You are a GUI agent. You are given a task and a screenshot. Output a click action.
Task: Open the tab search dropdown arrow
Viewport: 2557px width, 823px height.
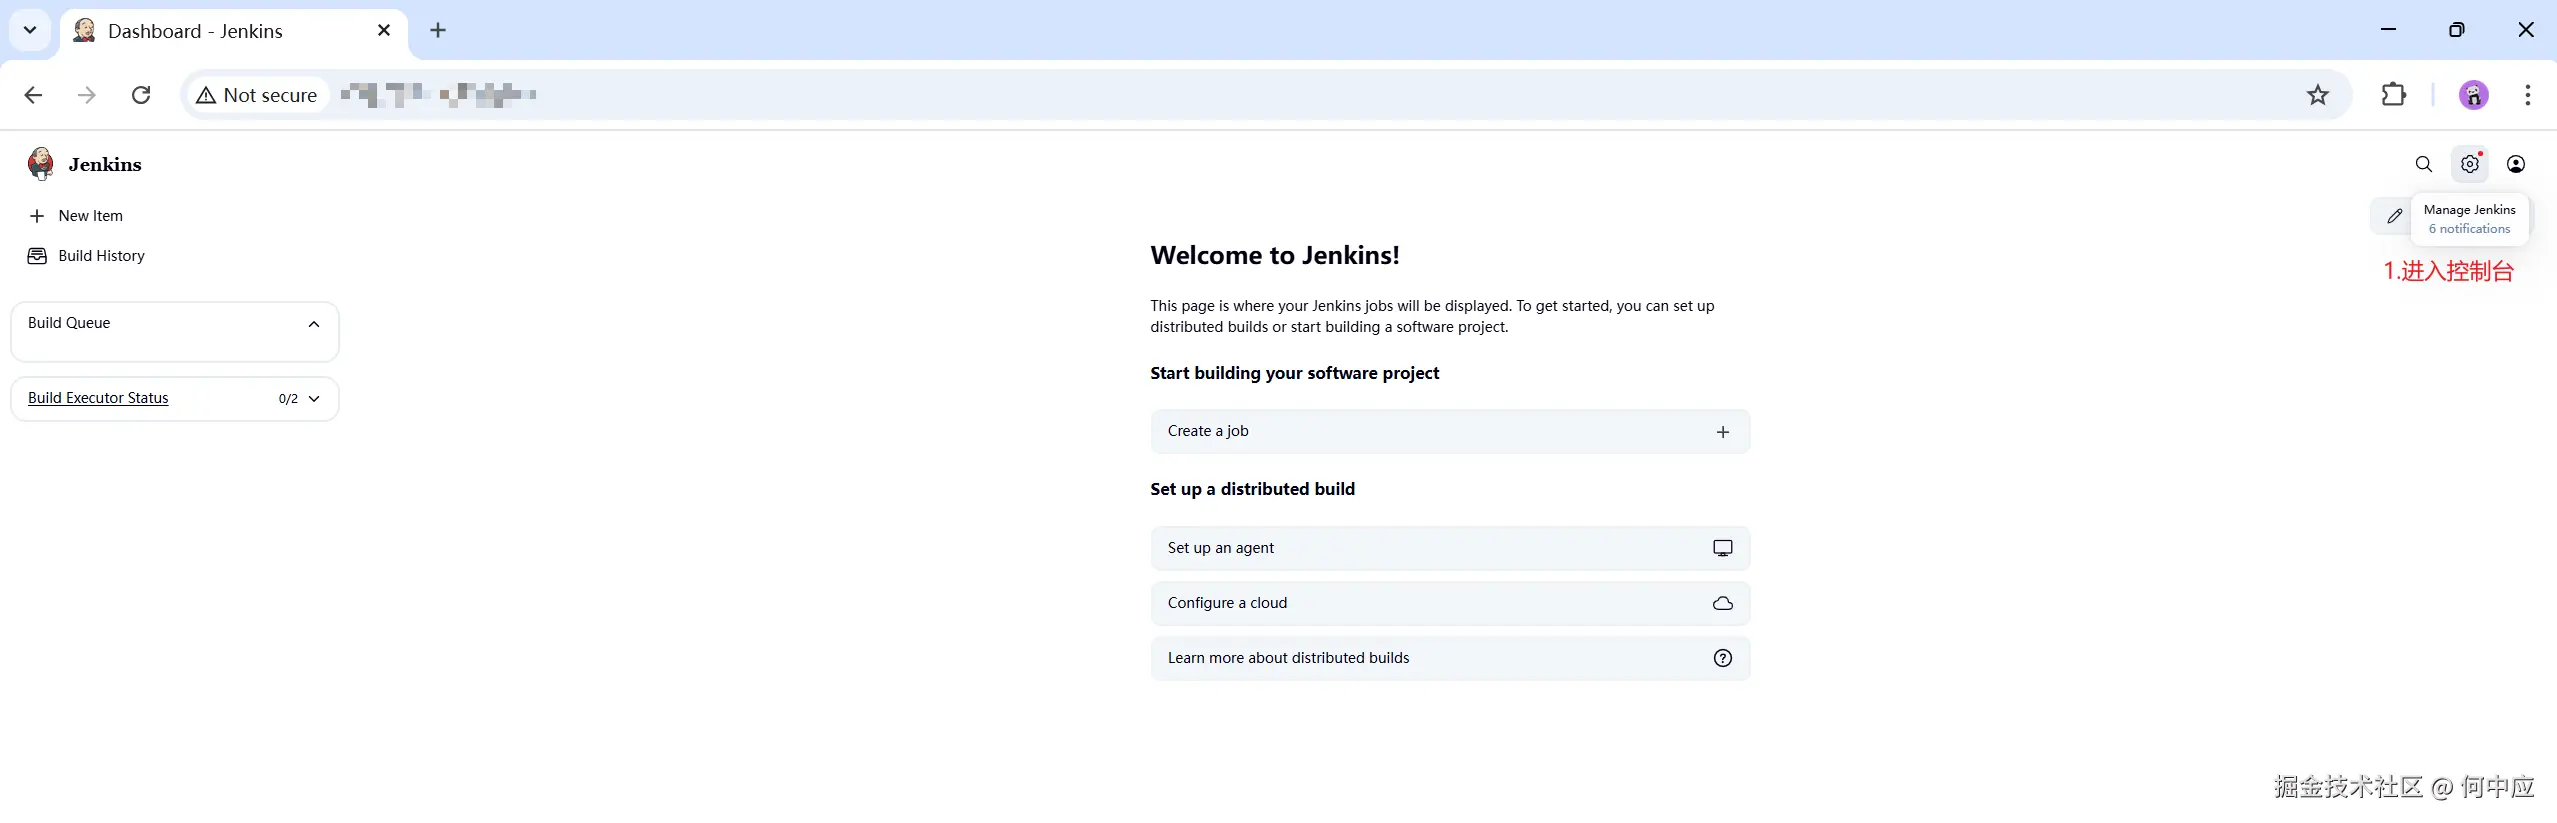30,30
